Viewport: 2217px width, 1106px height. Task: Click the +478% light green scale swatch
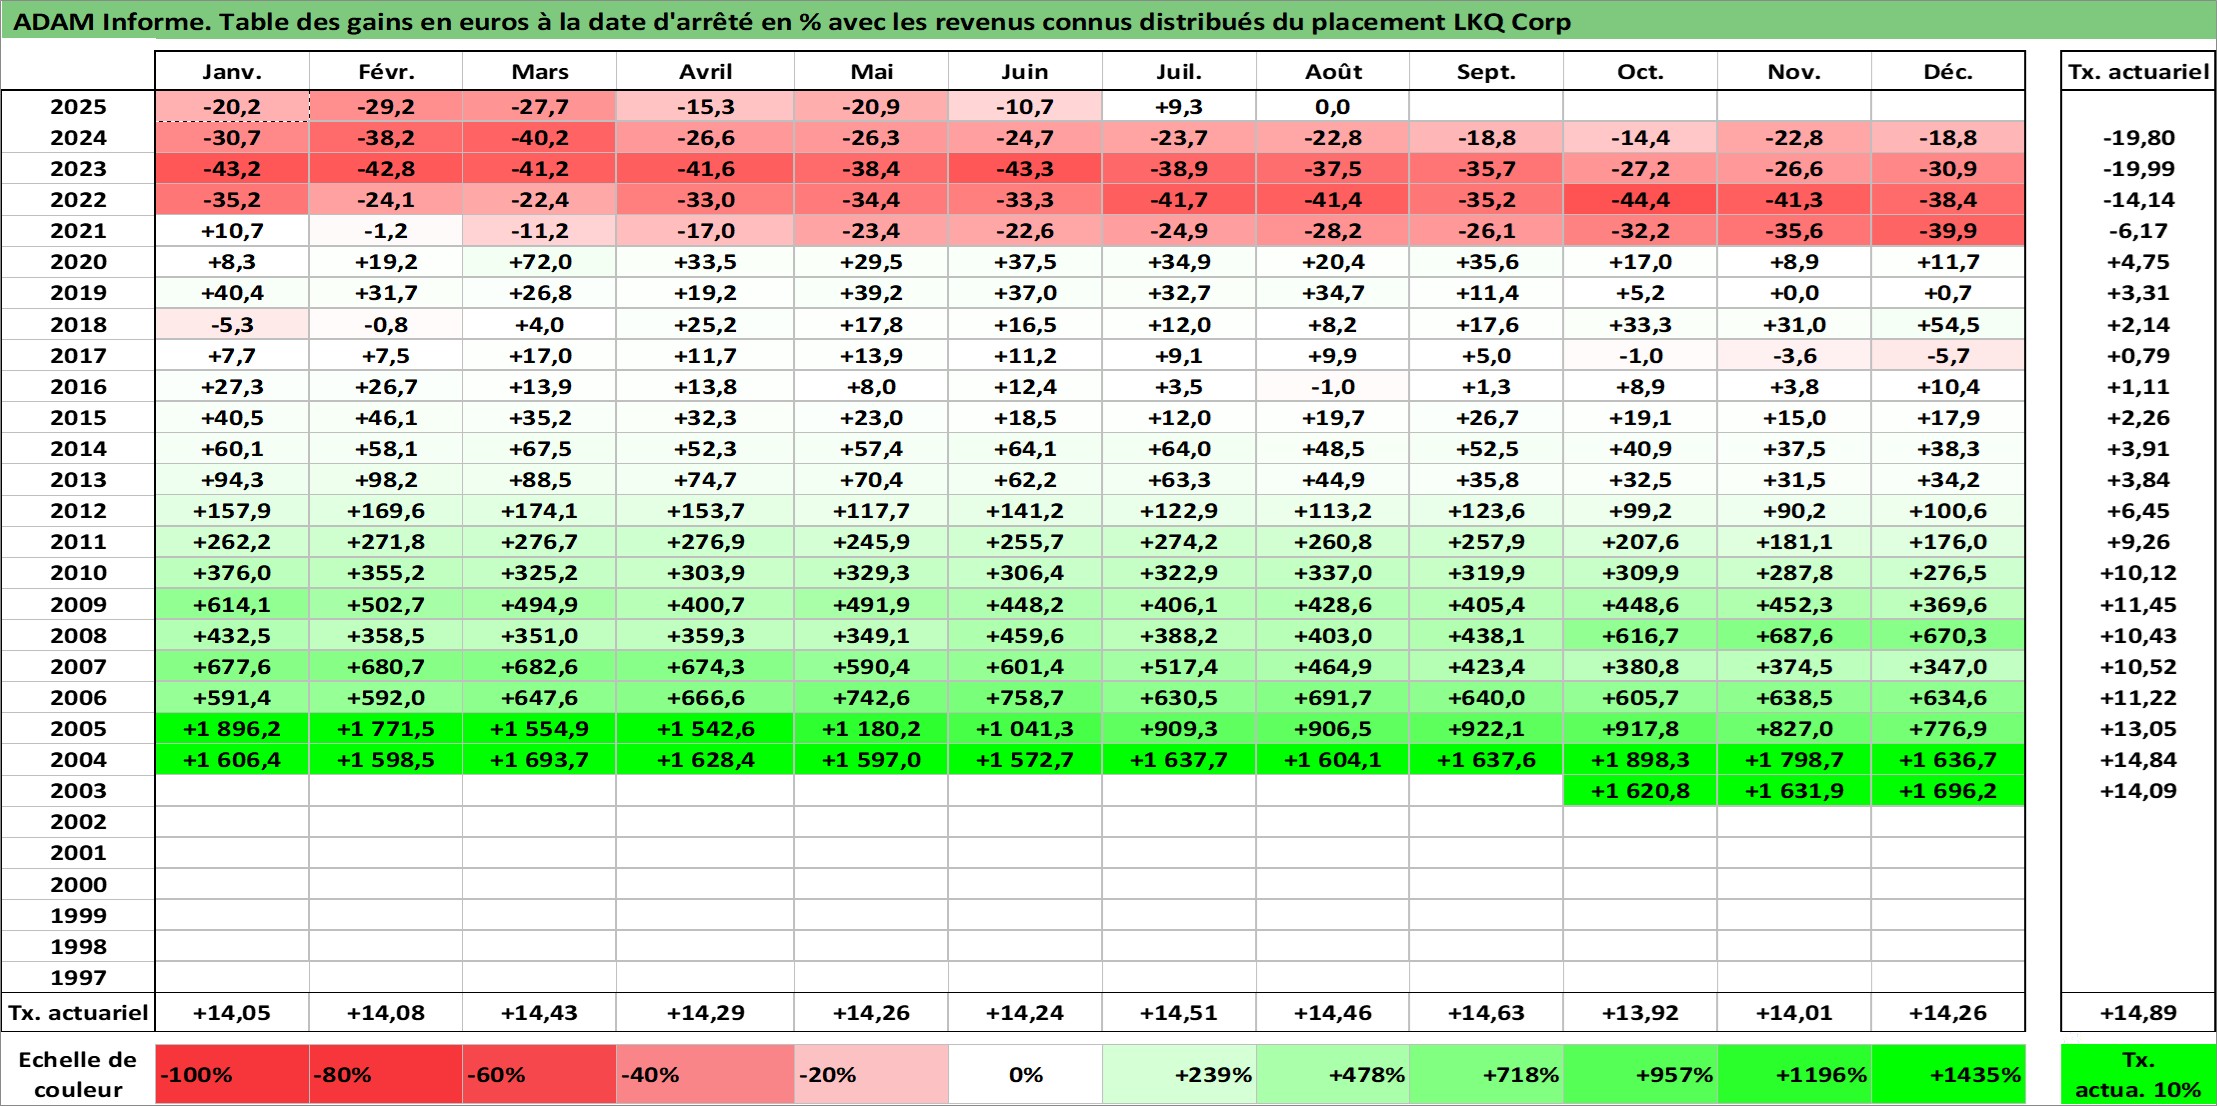(x=1333, y=1075)
